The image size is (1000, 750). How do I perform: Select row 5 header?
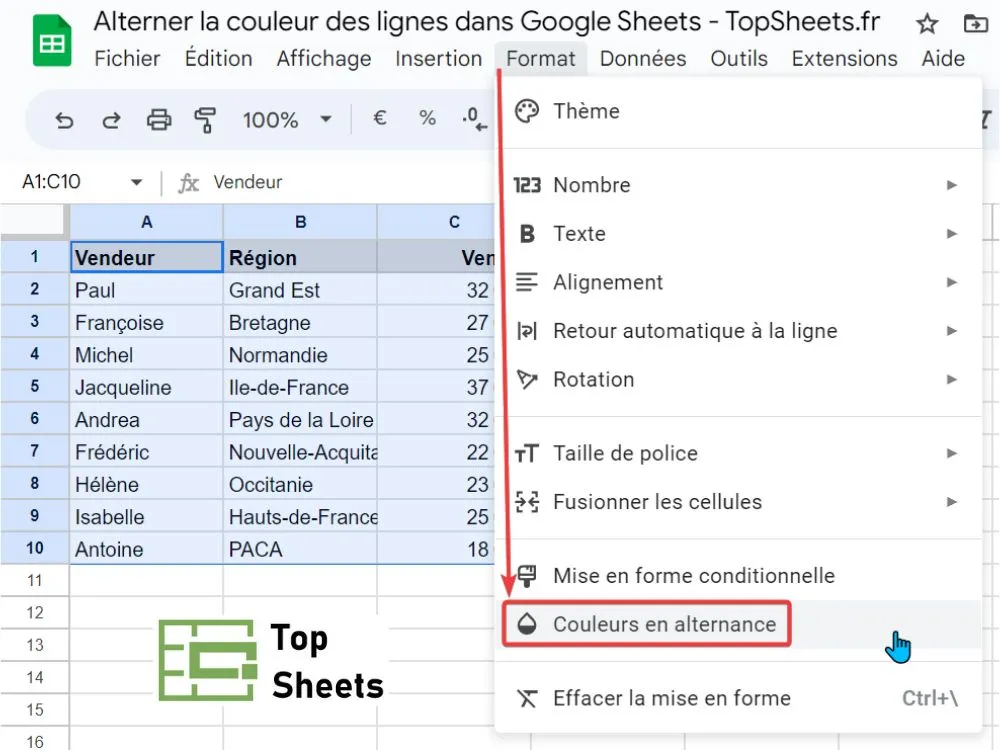(x=34, y=386)
